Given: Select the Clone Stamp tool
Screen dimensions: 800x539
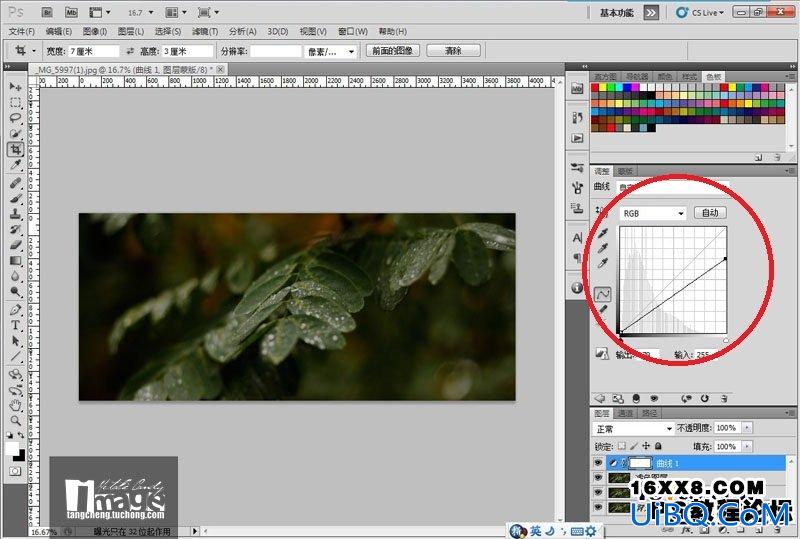Looking at the screenshot, I should pos(15,214).
